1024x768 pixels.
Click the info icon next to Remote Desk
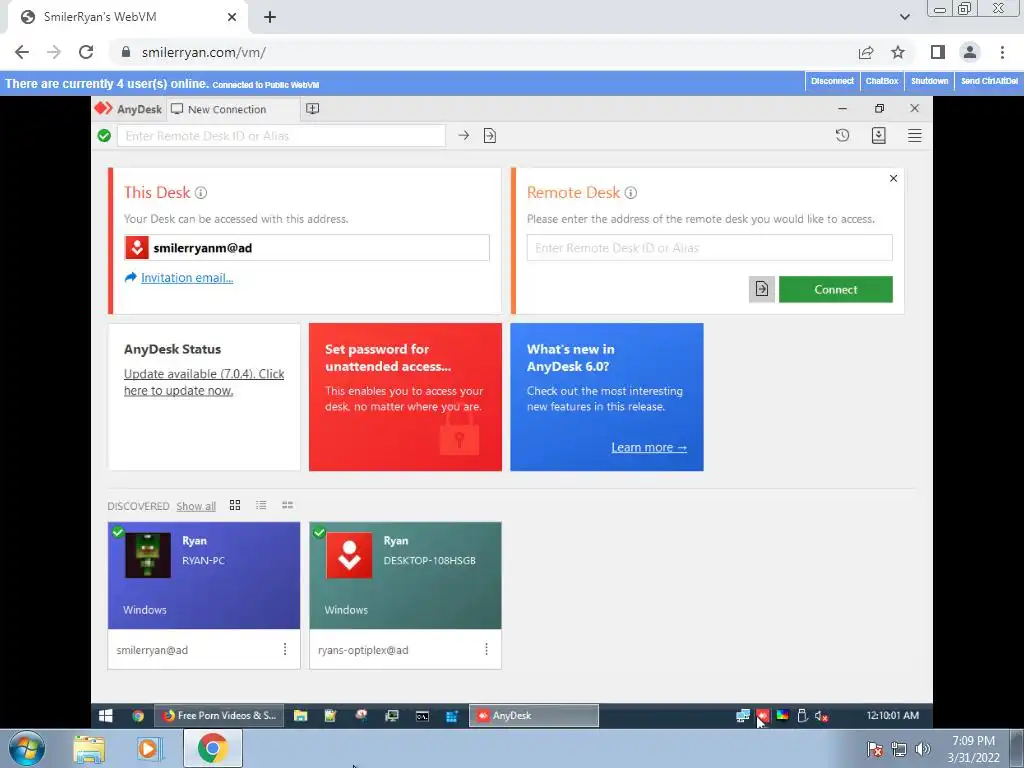pyautogui.click(x=631, y=193)
